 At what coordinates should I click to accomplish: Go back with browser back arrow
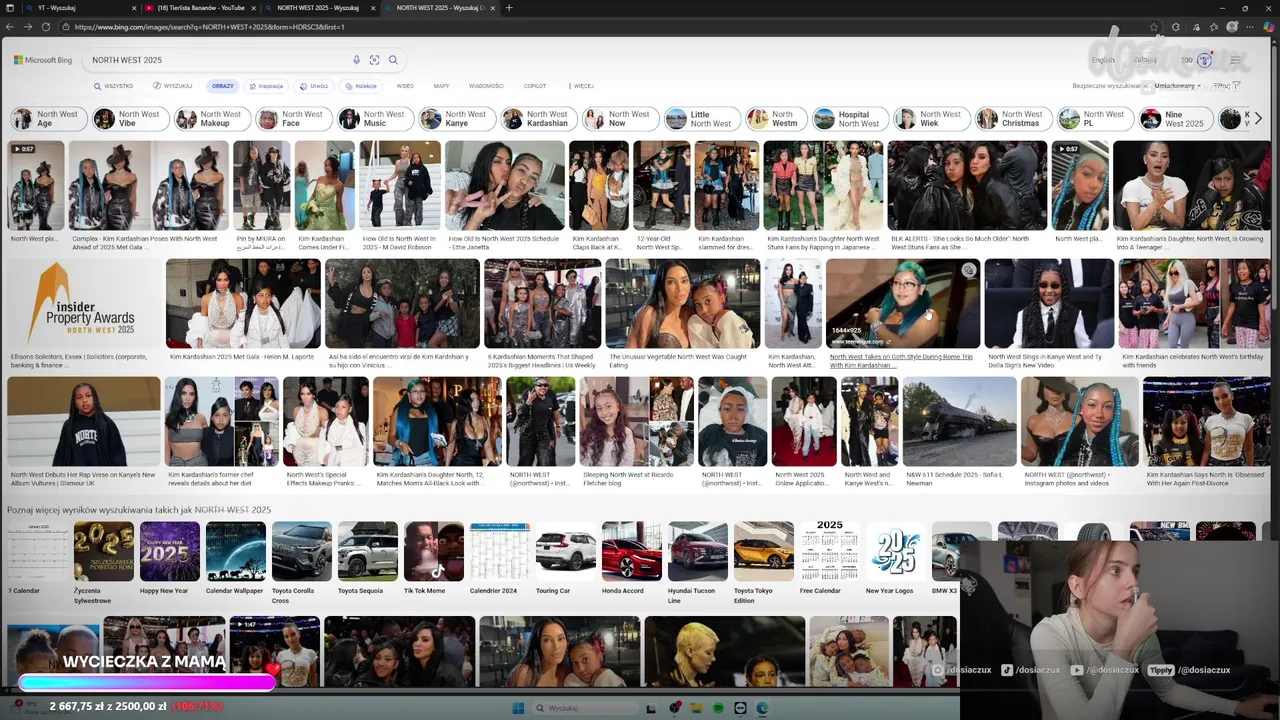point(10,27)
